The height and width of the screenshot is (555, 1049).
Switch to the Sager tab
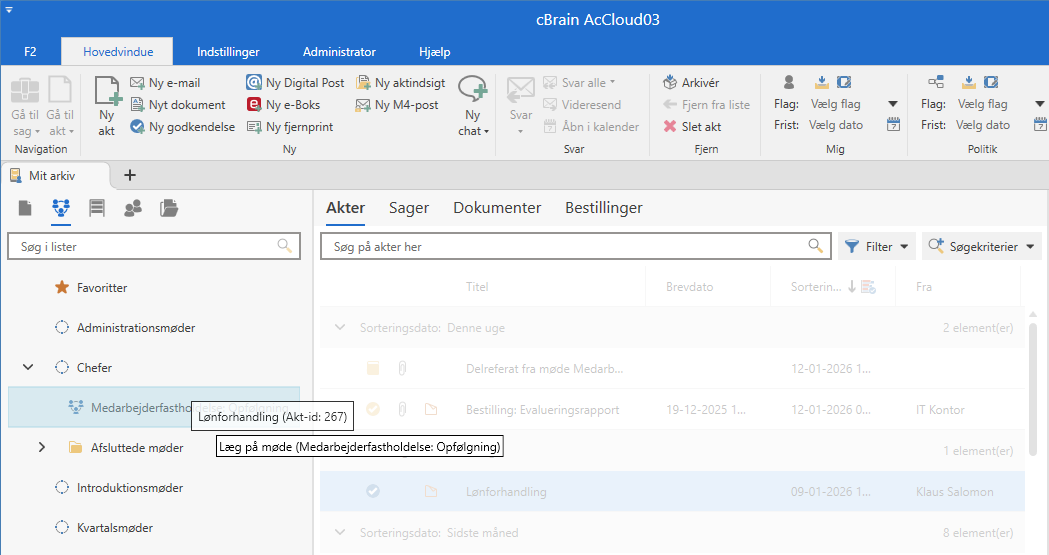tap(409, 208)
